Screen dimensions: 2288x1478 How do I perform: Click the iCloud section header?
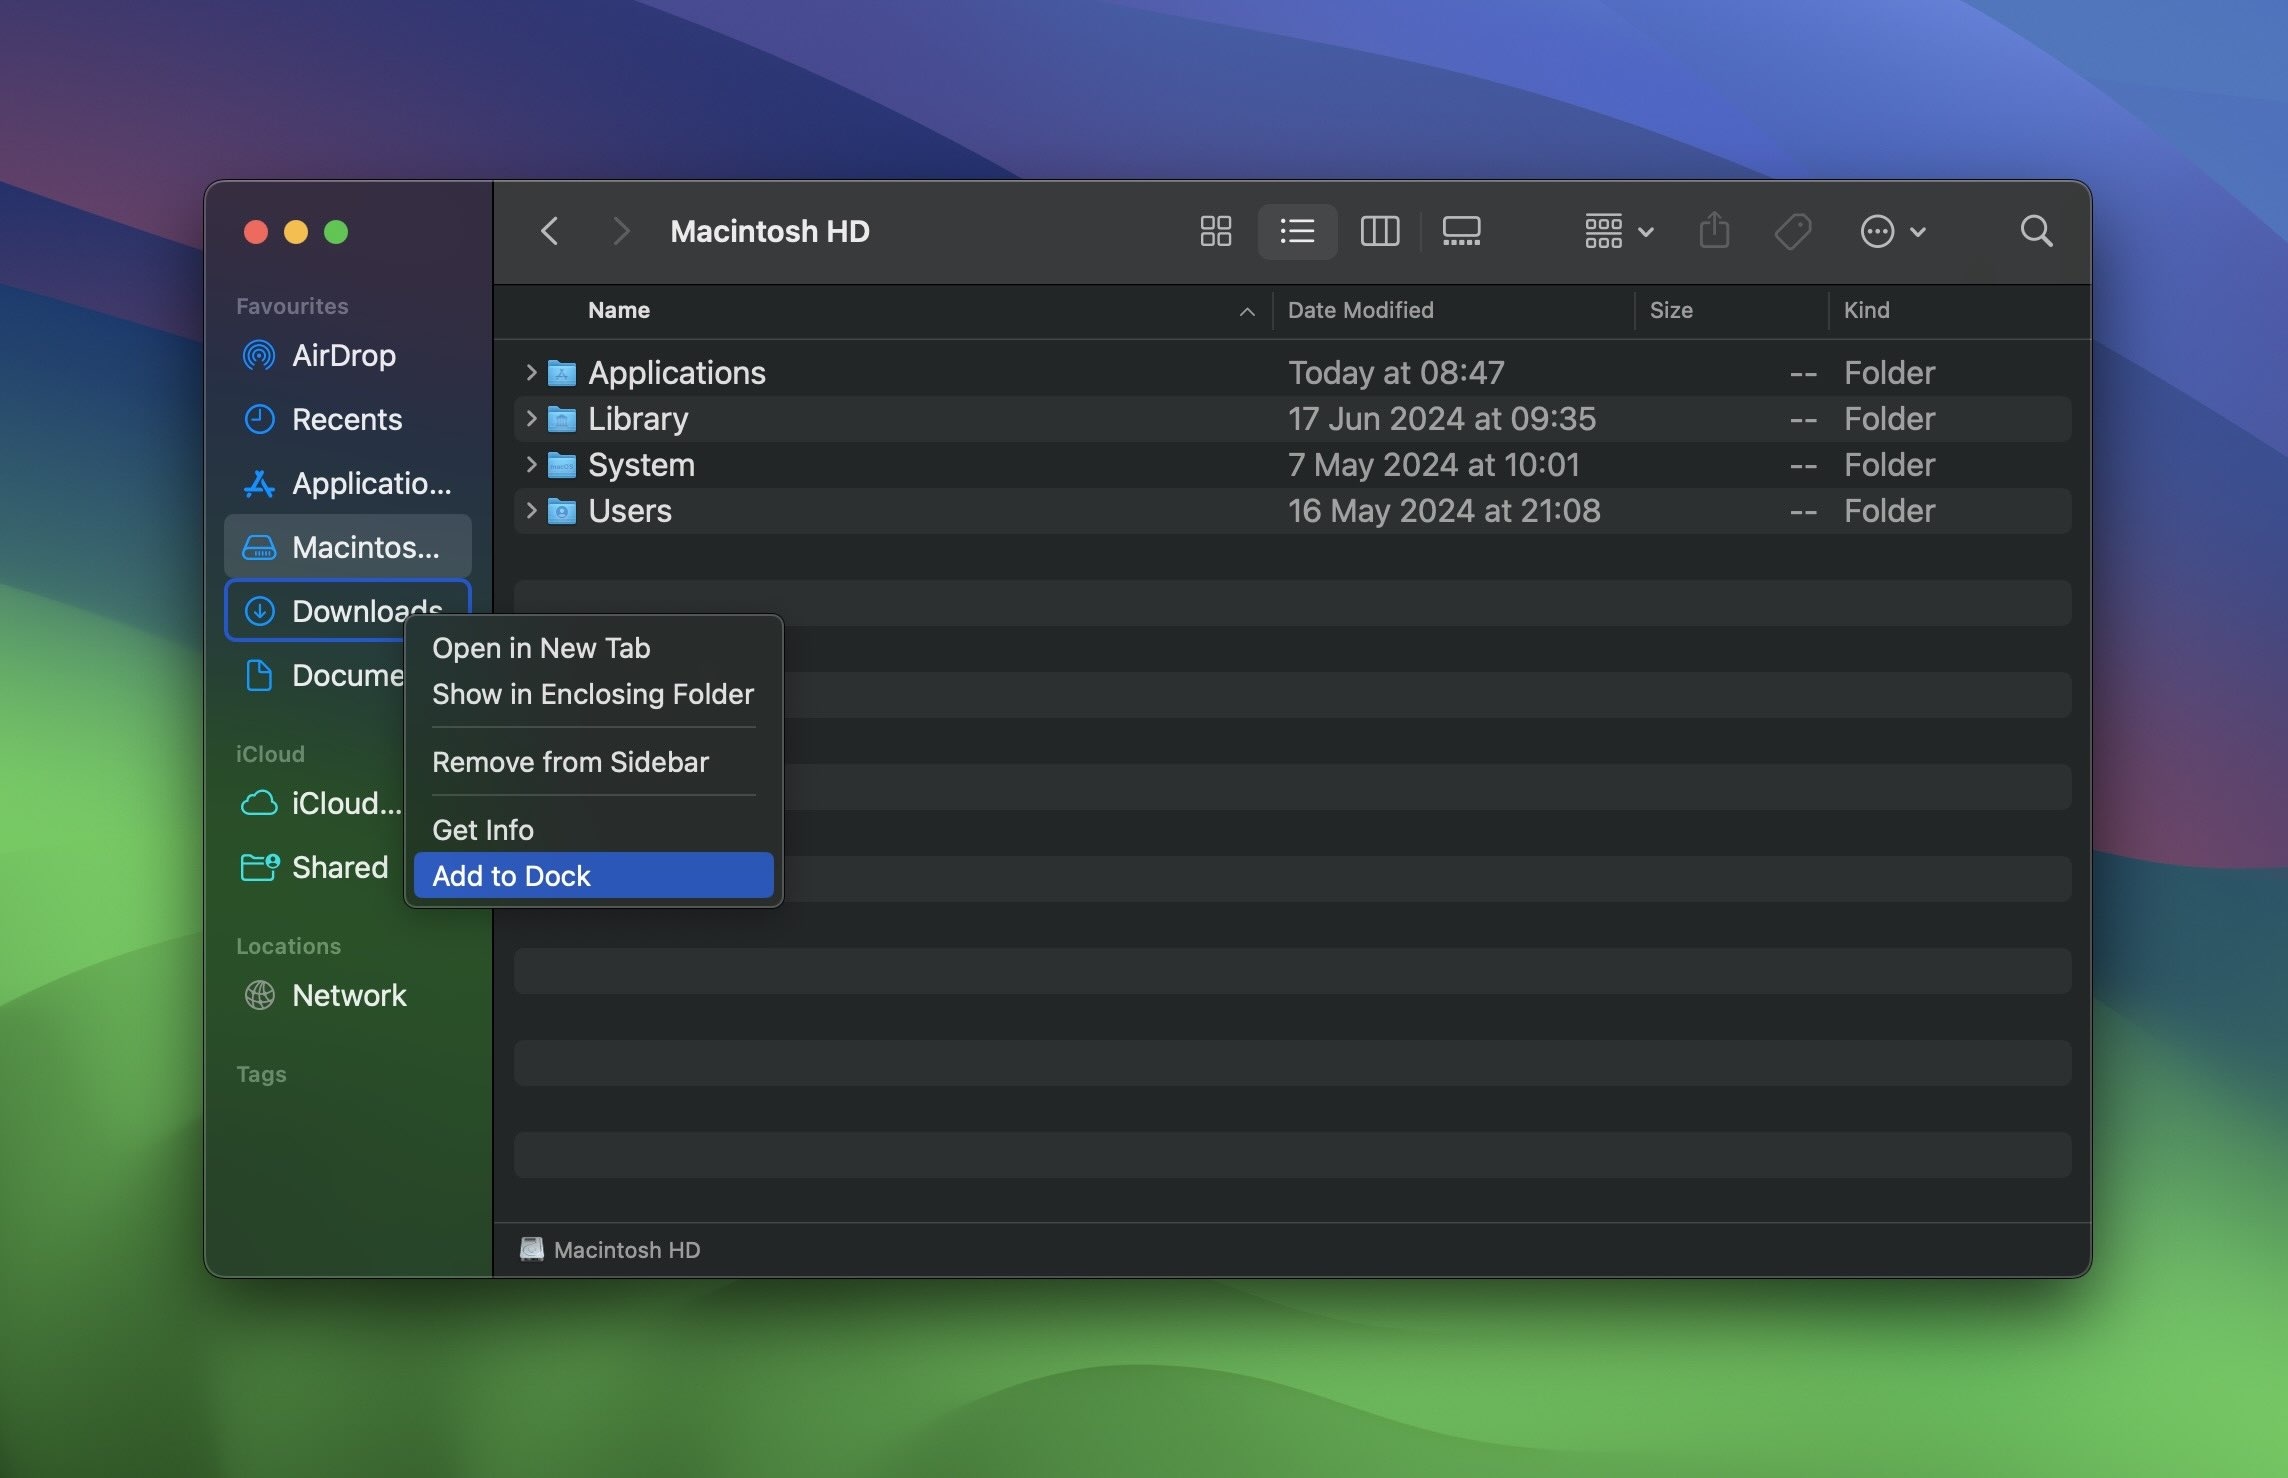[270, 754]
